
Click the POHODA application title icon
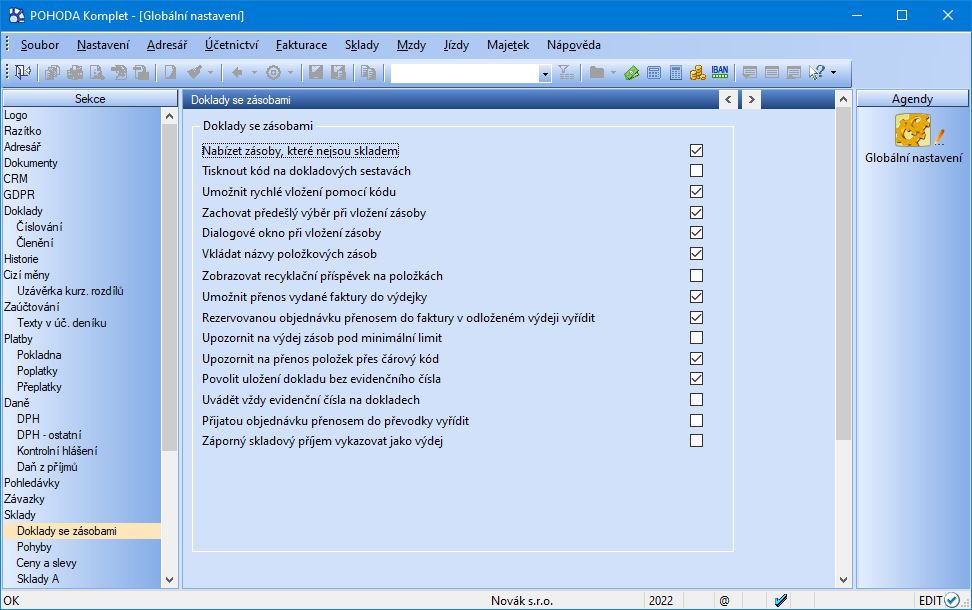coord(17,15)
